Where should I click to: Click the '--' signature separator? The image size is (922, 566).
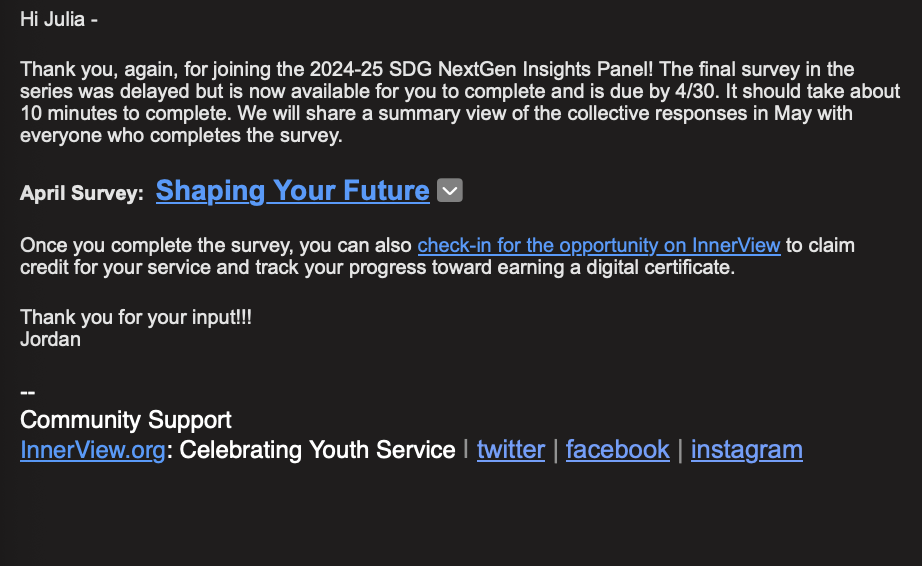coord(28,392)
